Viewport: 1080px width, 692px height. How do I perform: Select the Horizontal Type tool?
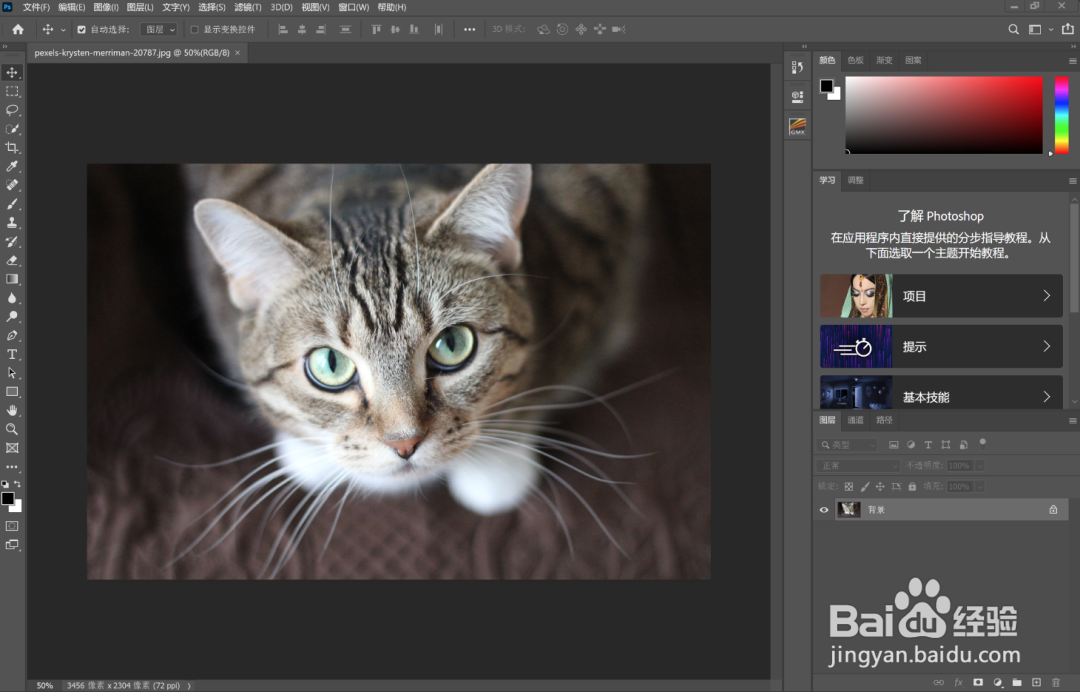click(12, 354)
